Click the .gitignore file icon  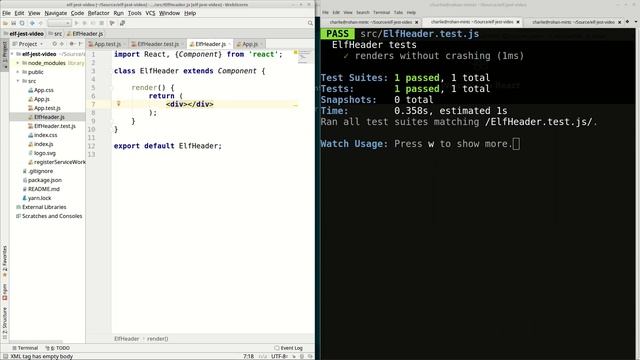click(x=24, y=171)
